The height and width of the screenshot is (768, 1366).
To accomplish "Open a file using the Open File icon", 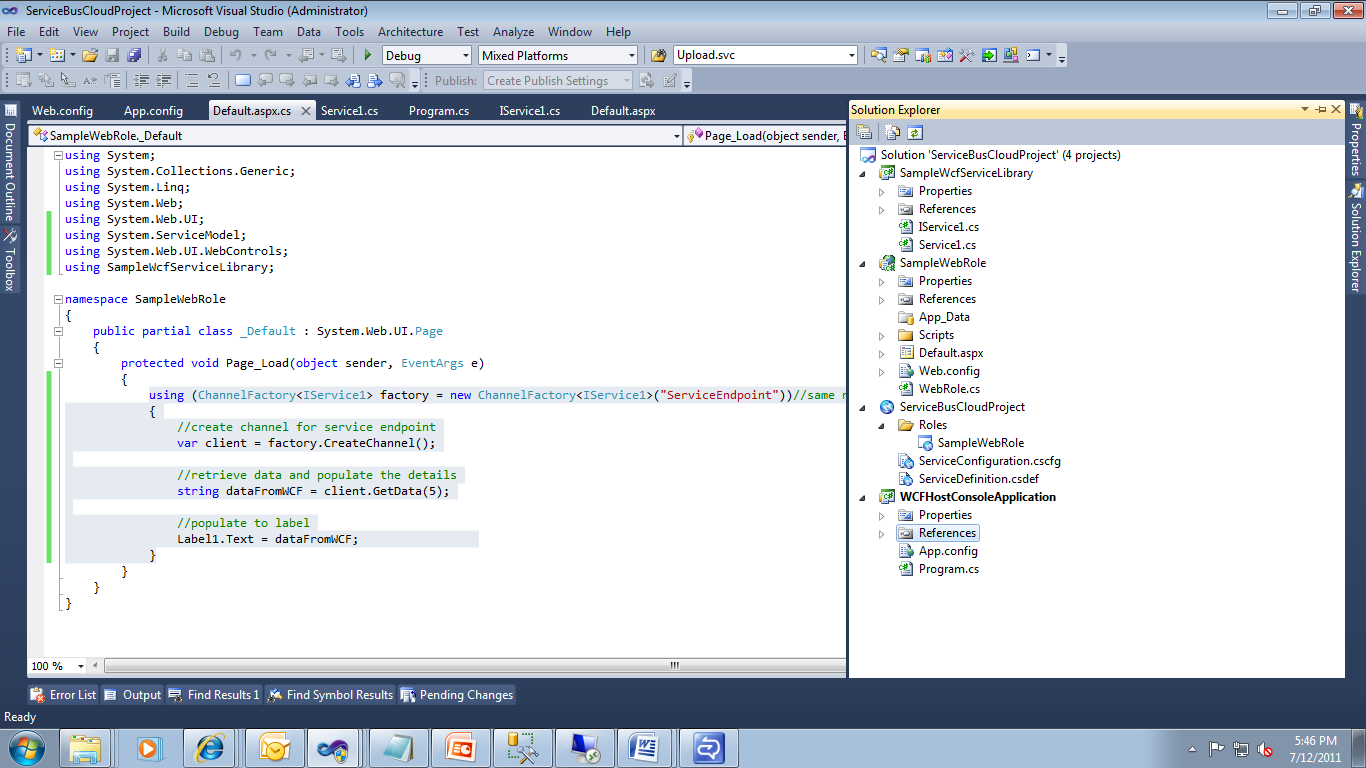I will [91, 55].
